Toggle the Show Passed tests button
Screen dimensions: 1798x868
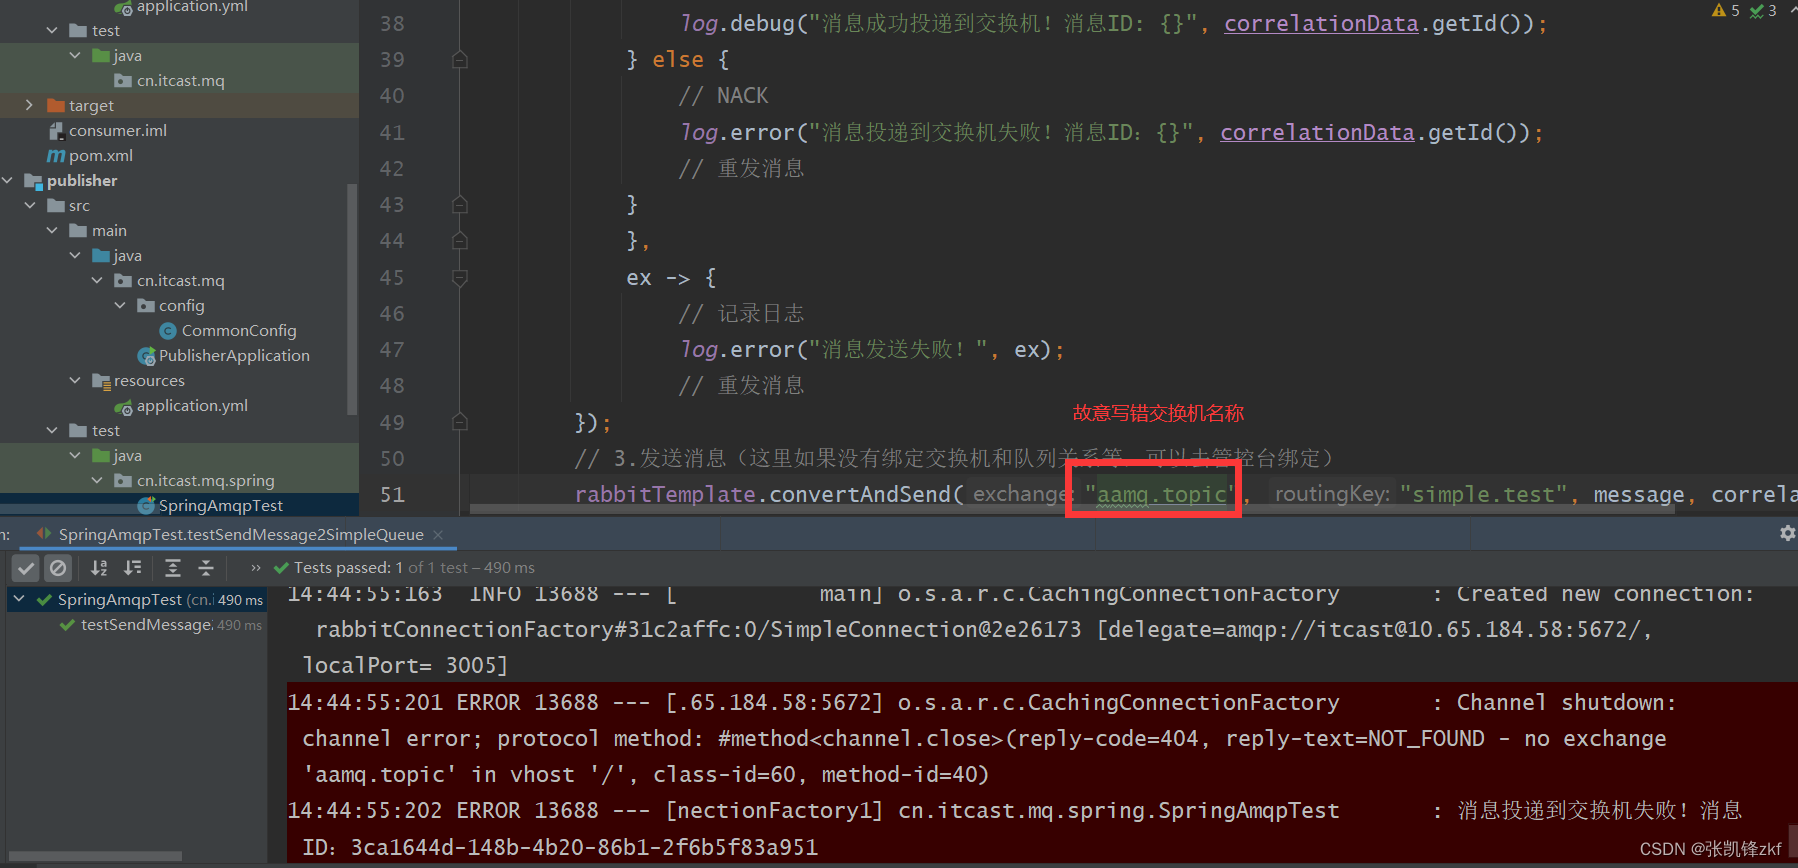tap(26, 568)
